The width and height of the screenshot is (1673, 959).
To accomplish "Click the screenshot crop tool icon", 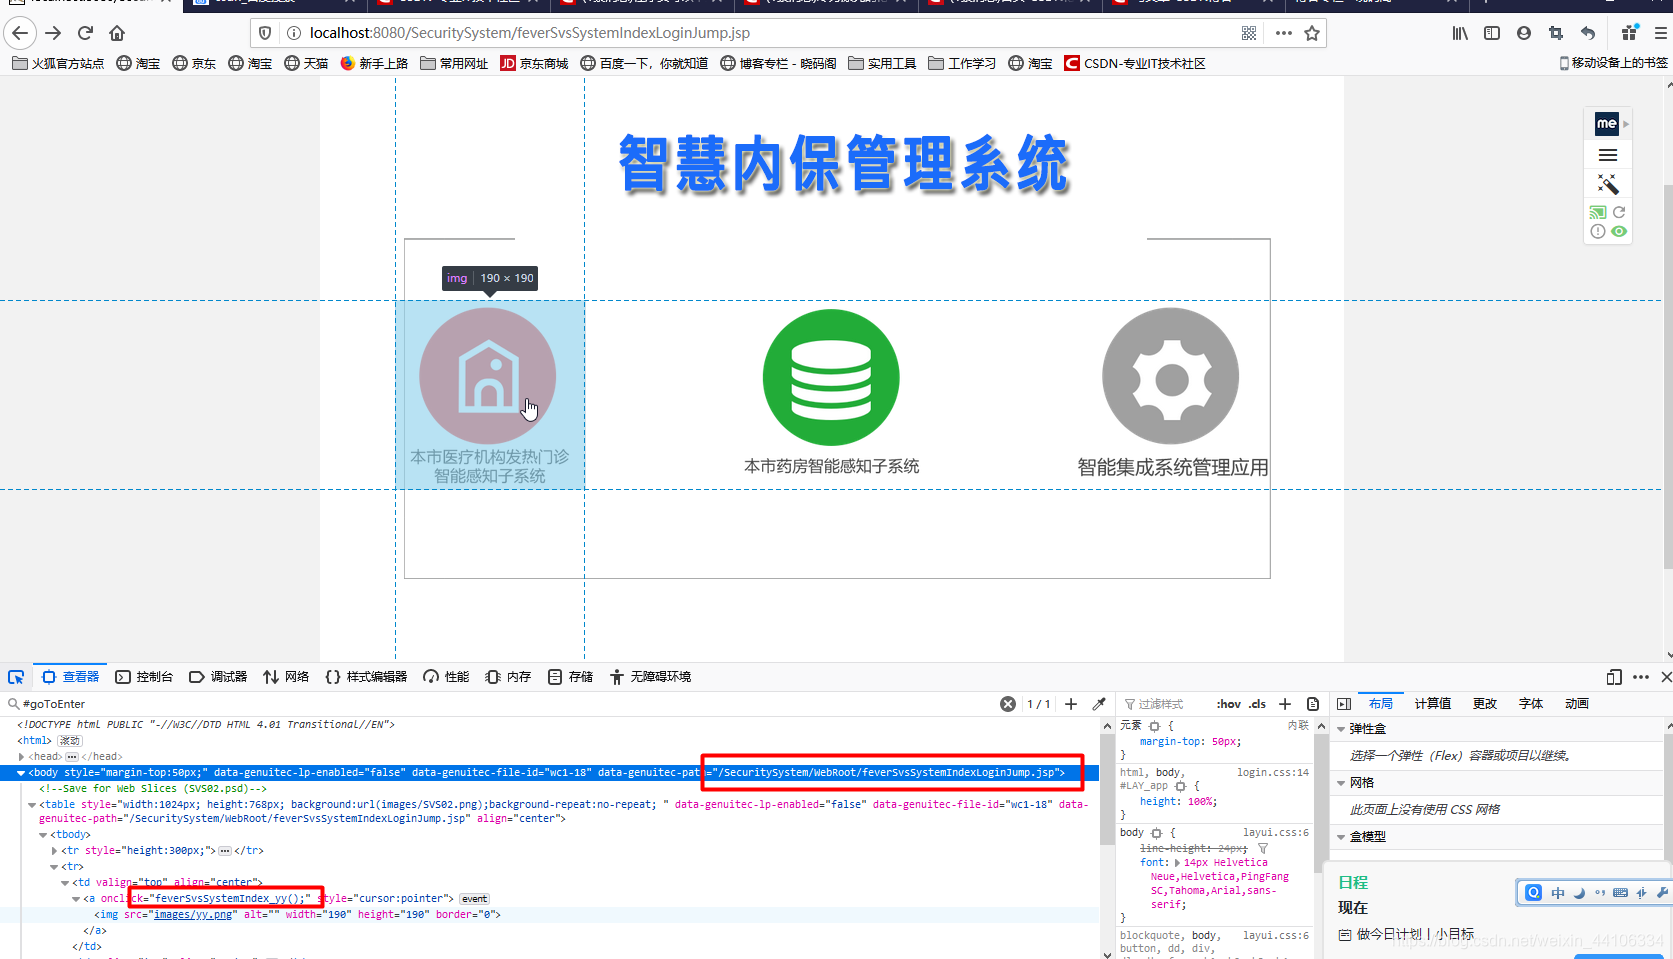I will [1556, 33].
